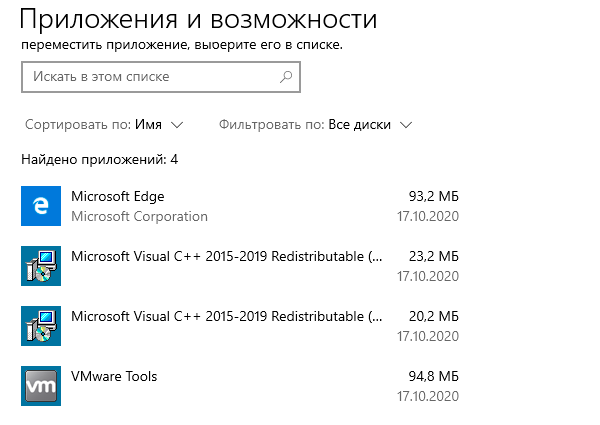Select the VMware Tools list entry name
Viewport: 600px width, 425px height.
tap(114, 376)
